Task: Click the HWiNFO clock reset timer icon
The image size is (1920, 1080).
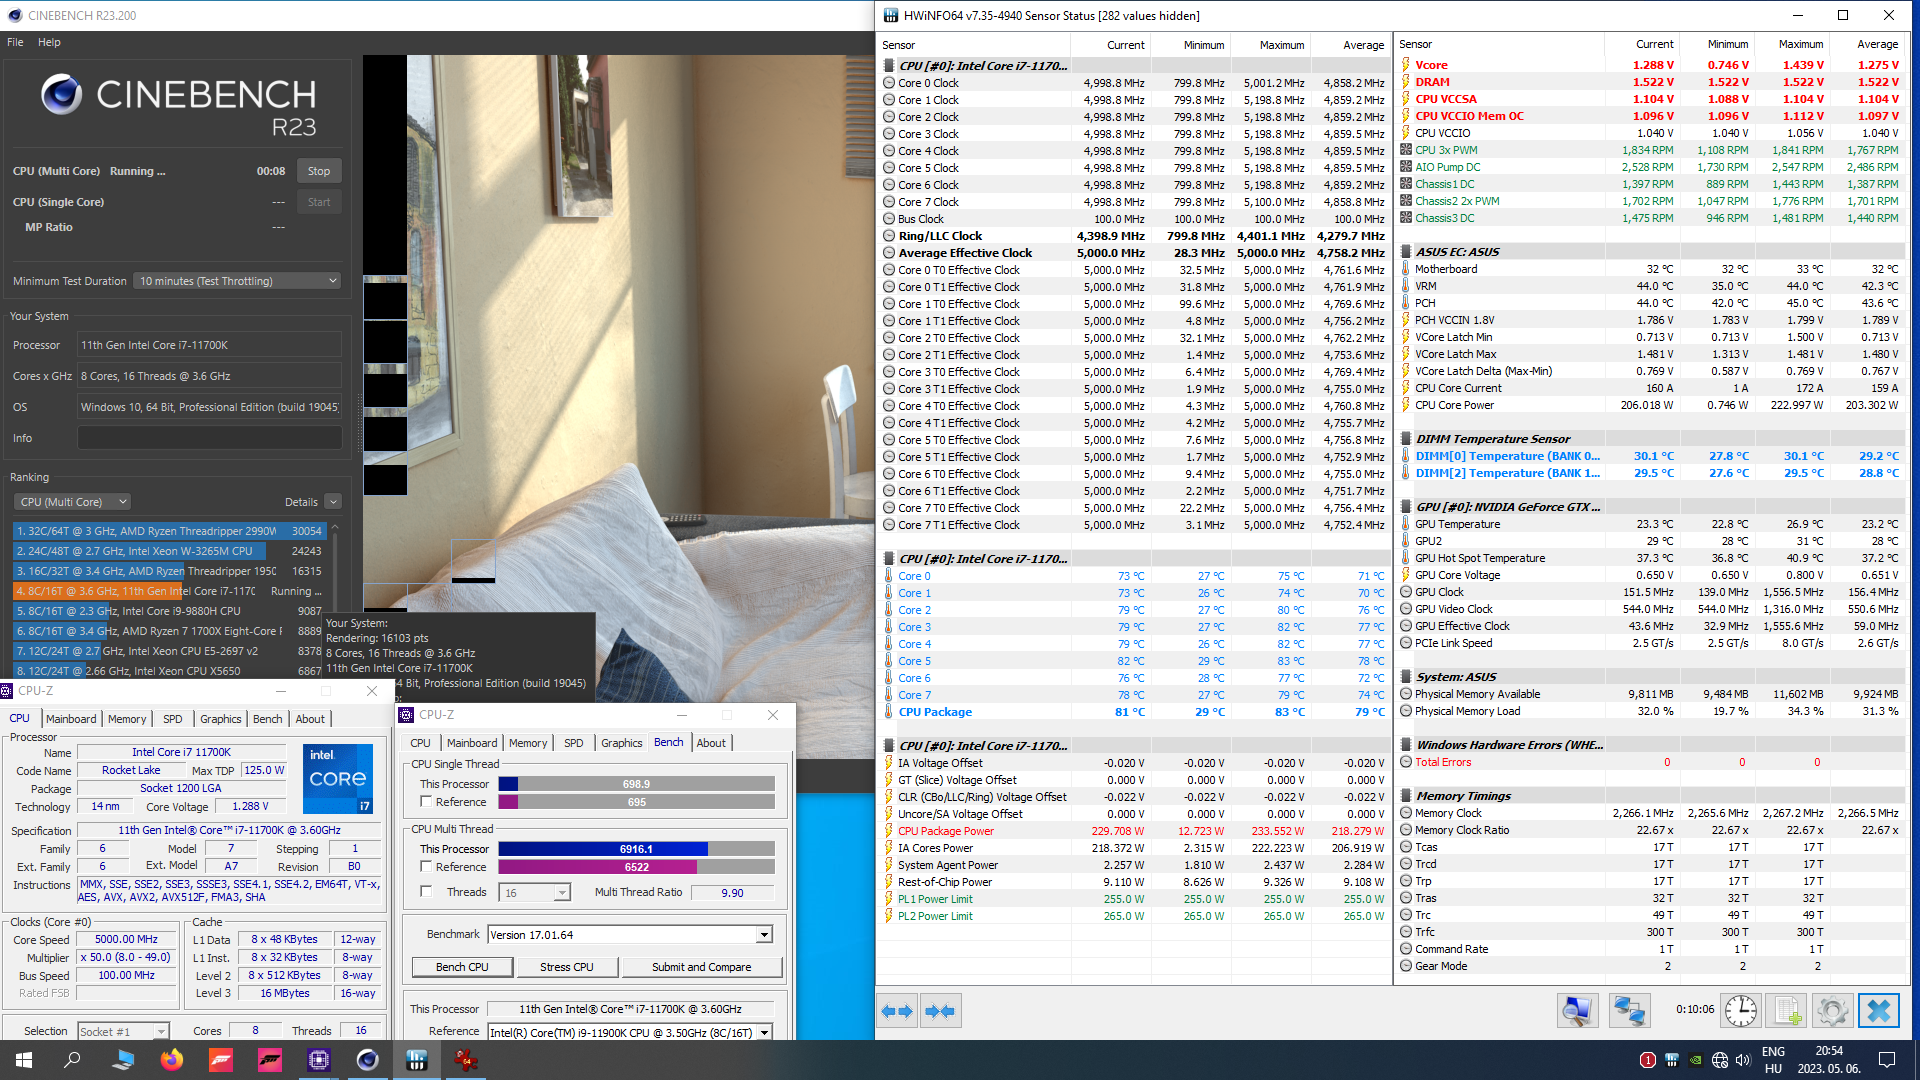Action: (1740, 1011)
